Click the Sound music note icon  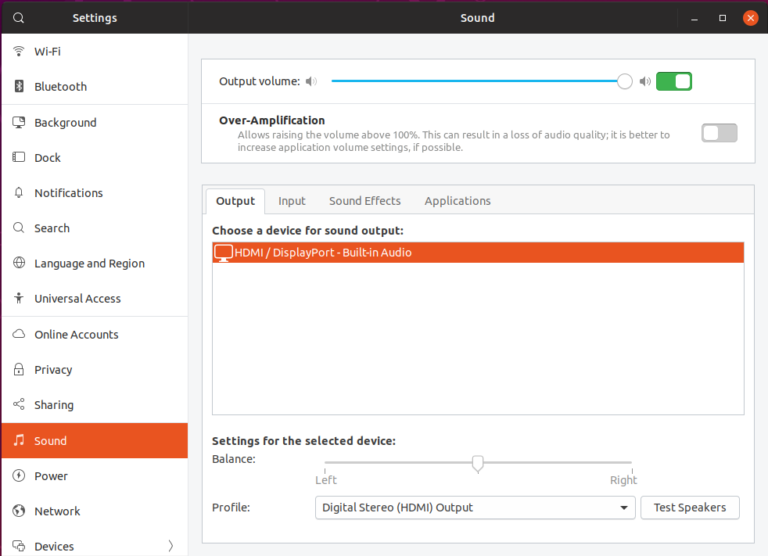(19, 440)
